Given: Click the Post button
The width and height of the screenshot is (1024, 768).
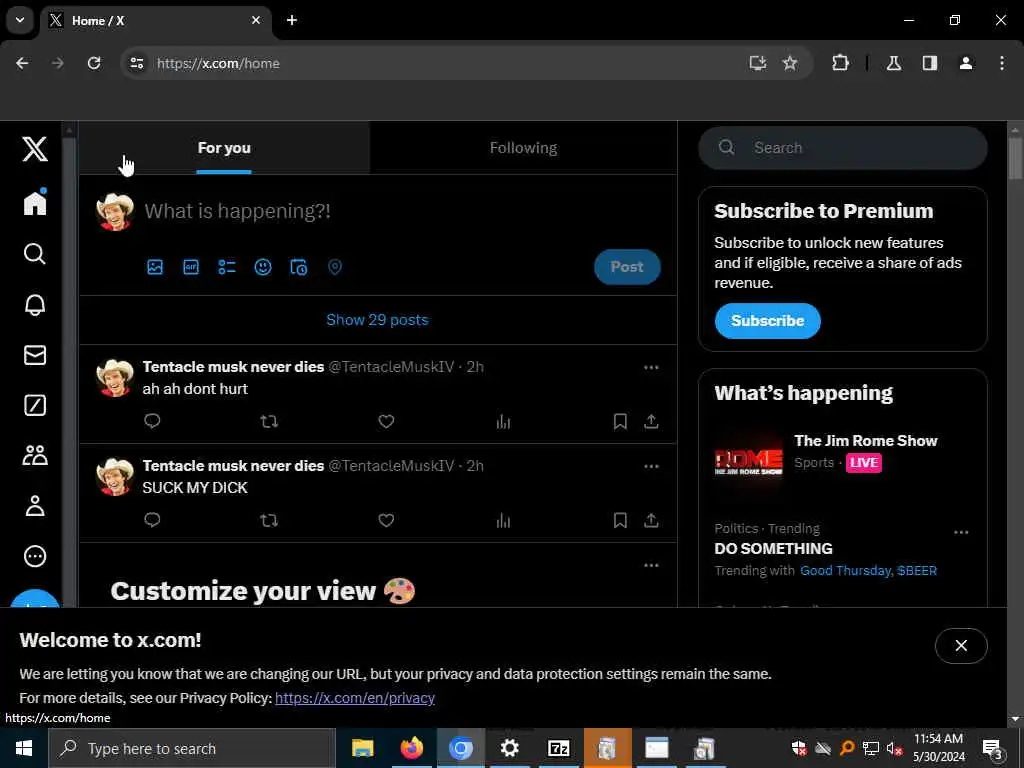Looking at the screenshot, I should pyautogui.click(x=627, y=266).
